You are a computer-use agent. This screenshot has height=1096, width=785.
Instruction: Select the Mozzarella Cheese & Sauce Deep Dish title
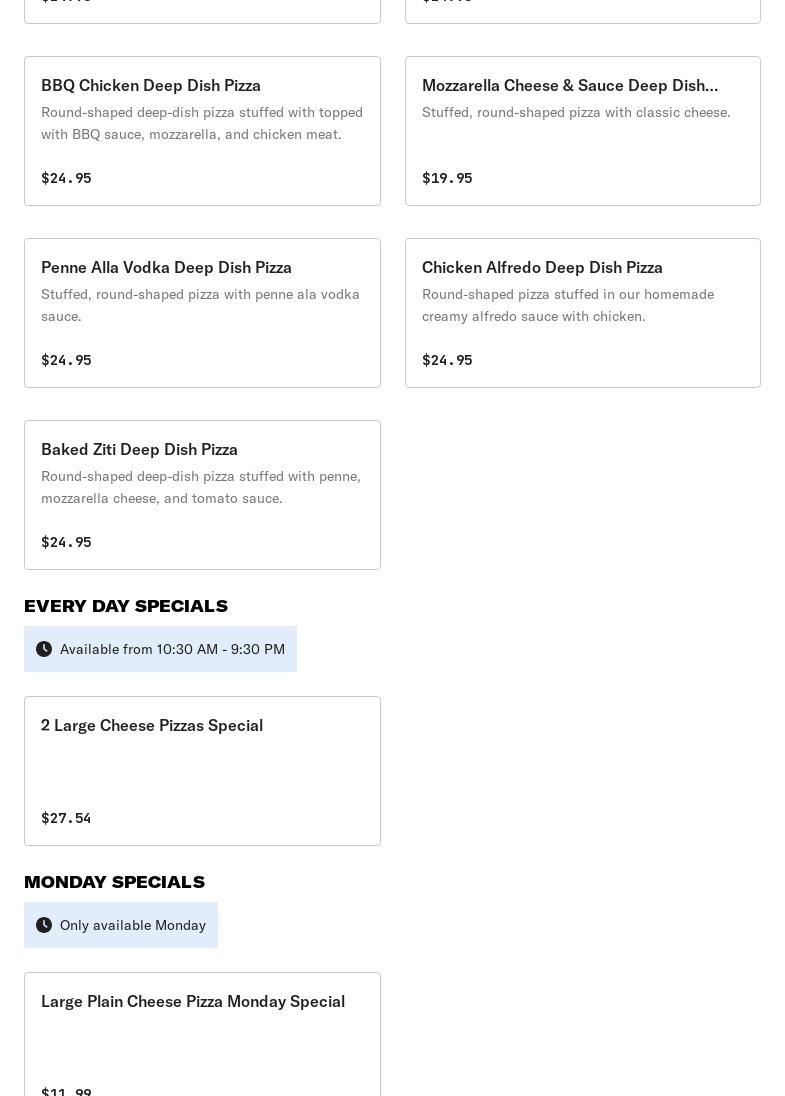point(569,86)
